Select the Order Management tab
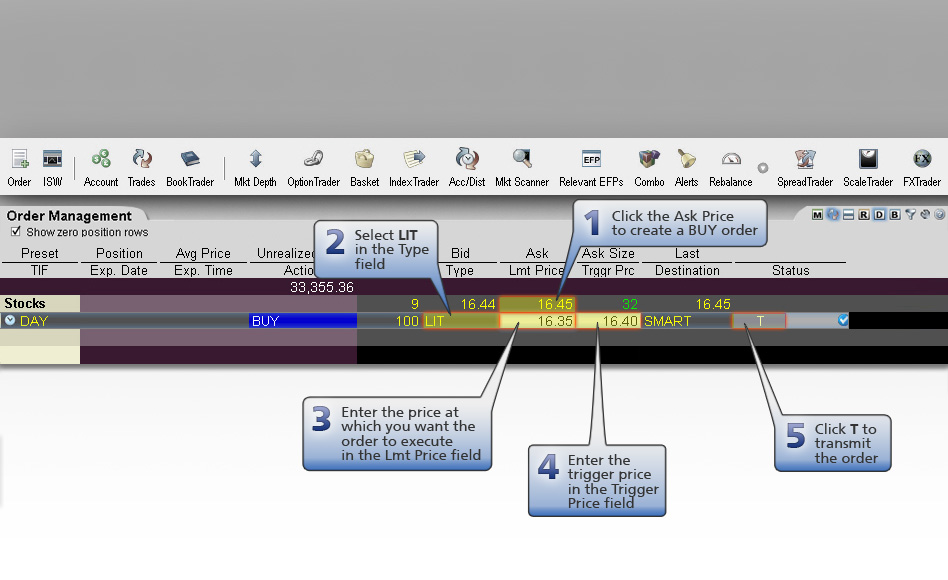The height and width of the screenshot is (580, 948). click(69, 216)
